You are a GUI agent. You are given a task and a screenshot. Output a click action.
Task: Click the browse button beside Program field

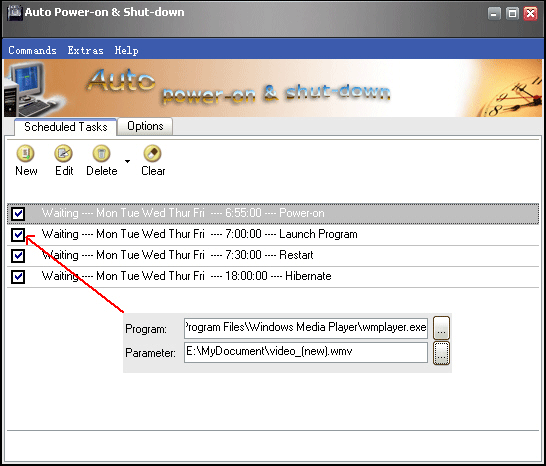tap(441, 328)
